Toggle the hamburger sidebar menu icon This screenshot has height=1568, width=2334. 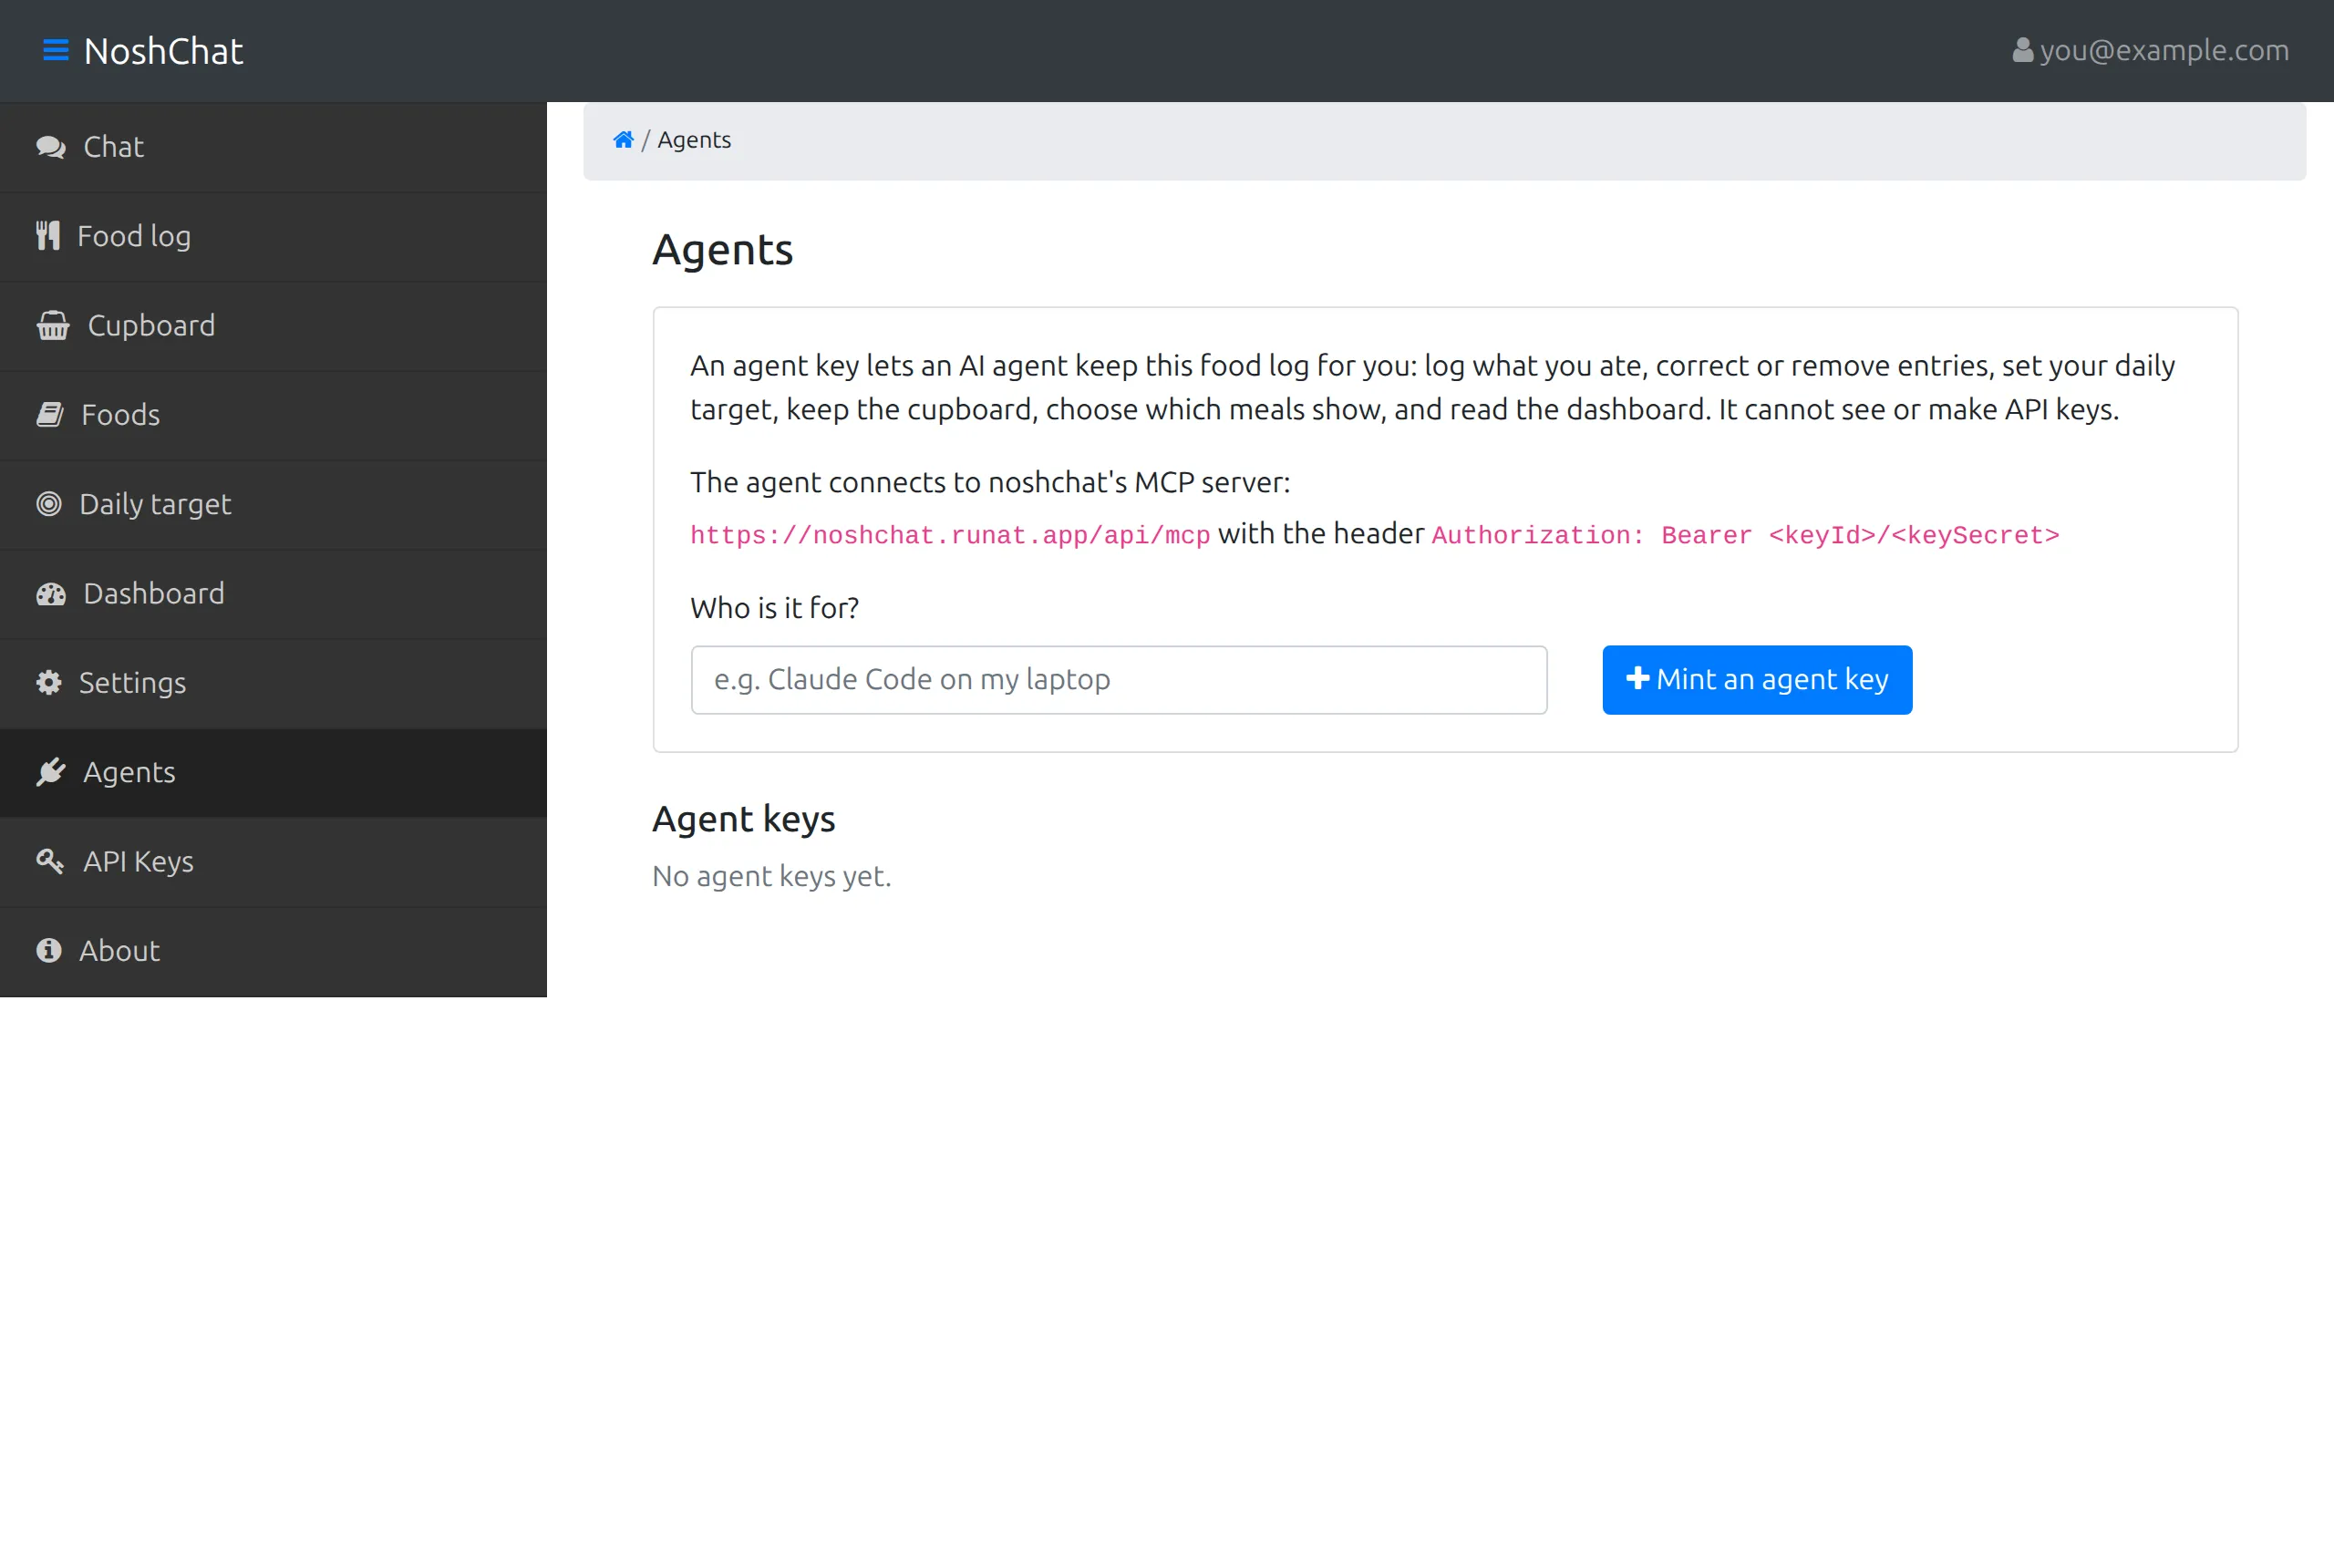pyautogui.click(x=56, y=50)
